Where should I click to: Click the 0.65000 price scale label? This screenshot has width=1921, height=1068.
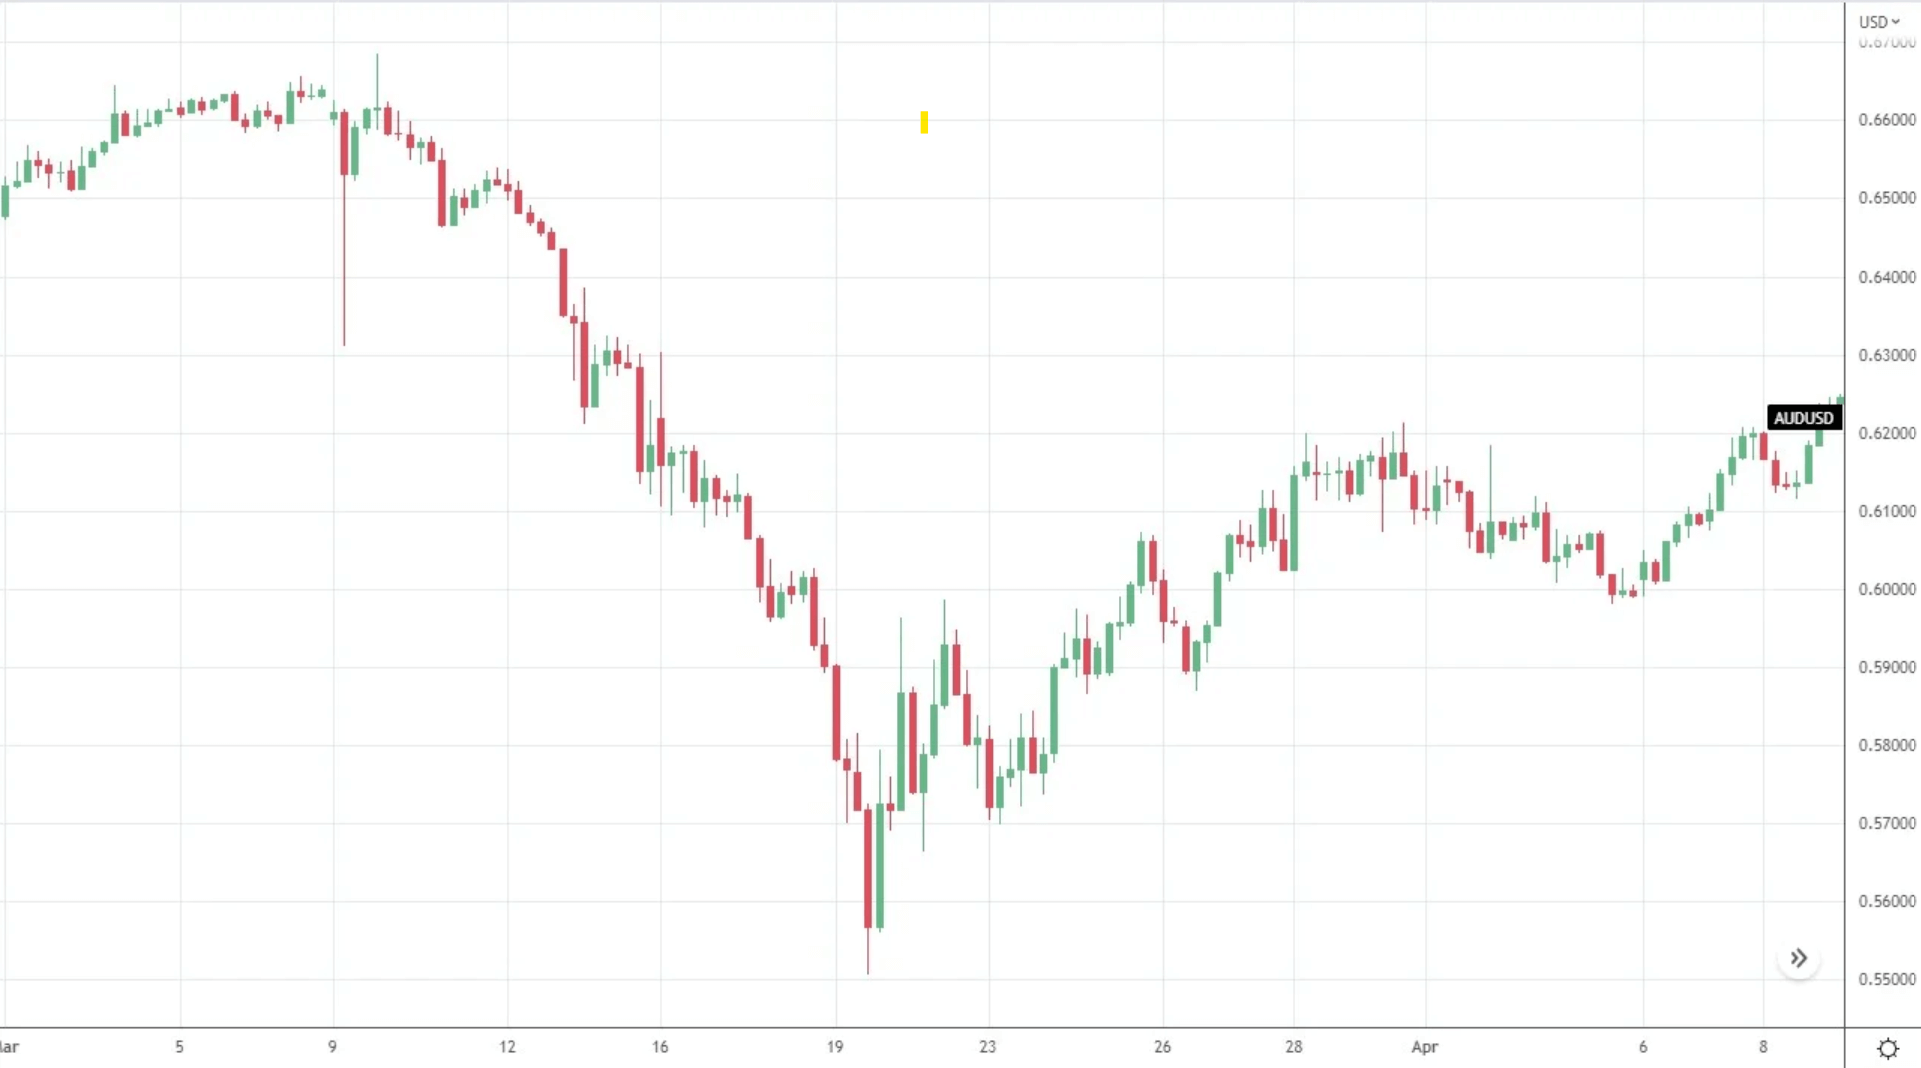[x=1887, y=198]
